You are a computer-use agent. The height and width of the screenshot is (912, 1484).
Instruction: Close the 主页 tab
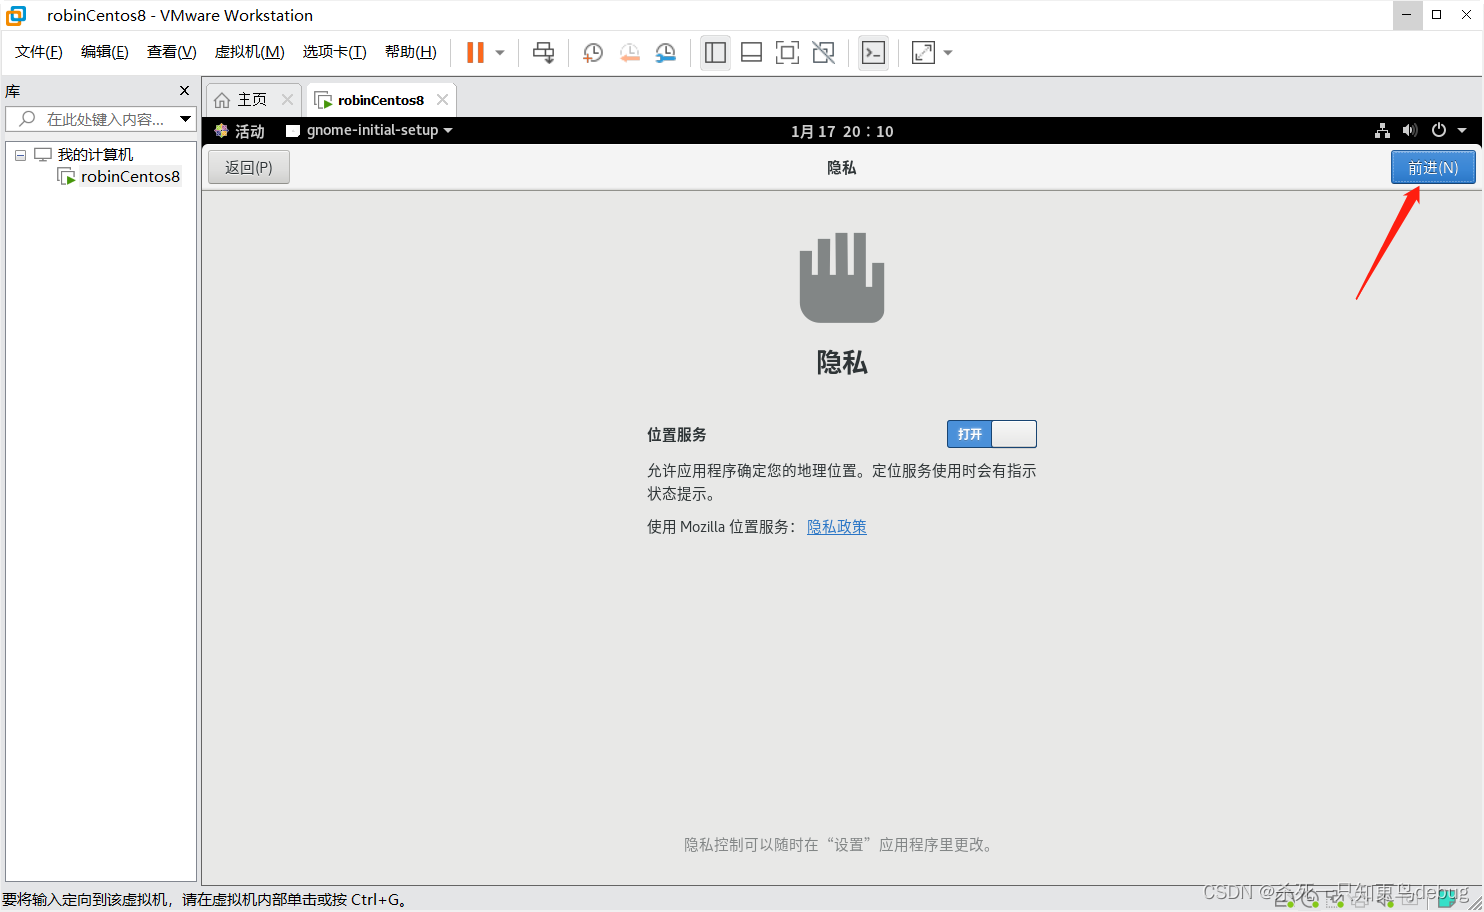pyautogui.click(x=287, y=100)
